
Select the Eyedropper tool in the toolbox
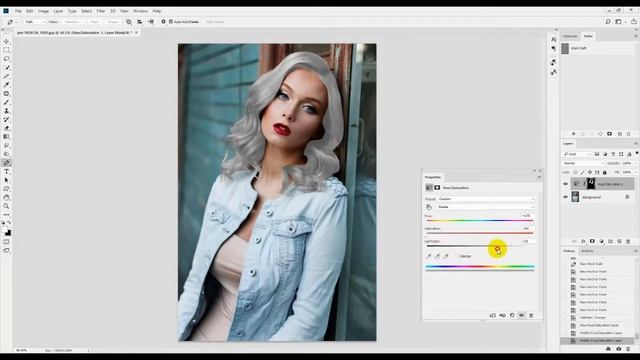[x=7, y=85]
